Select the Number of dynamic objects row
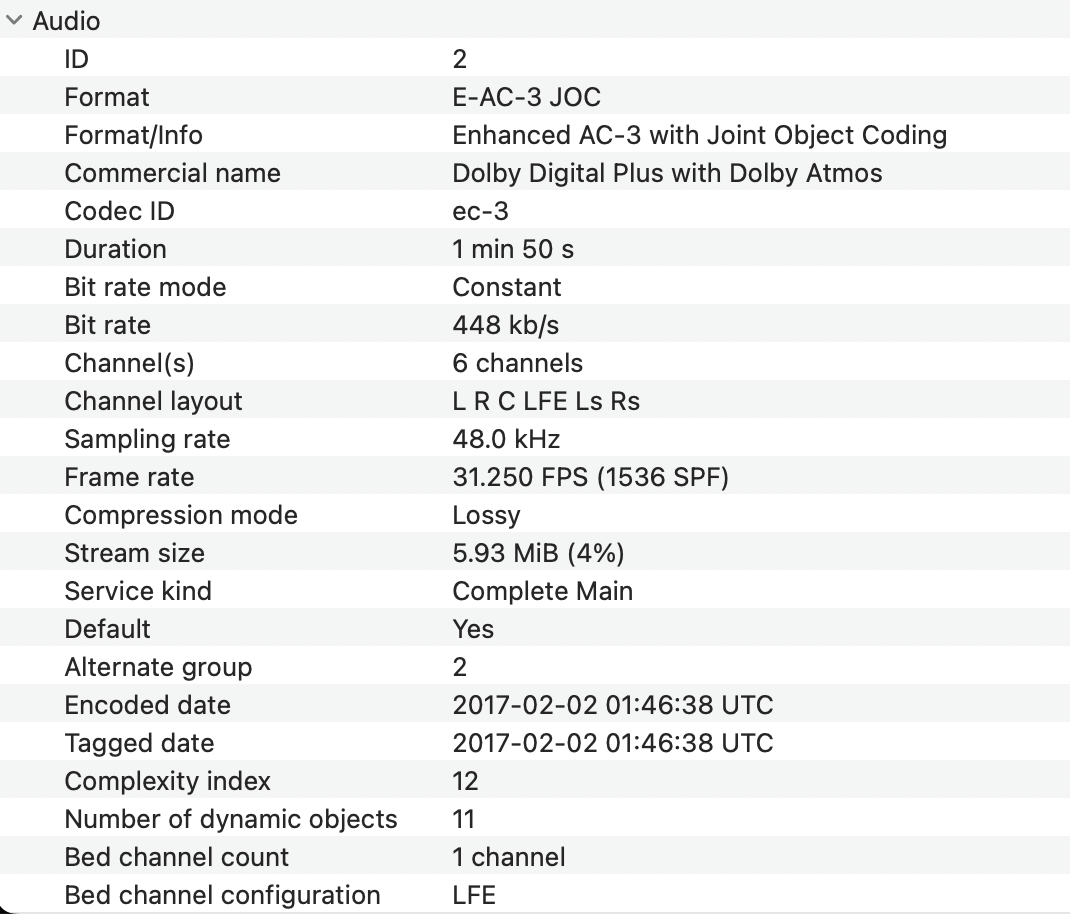 [x=230, y=819]
